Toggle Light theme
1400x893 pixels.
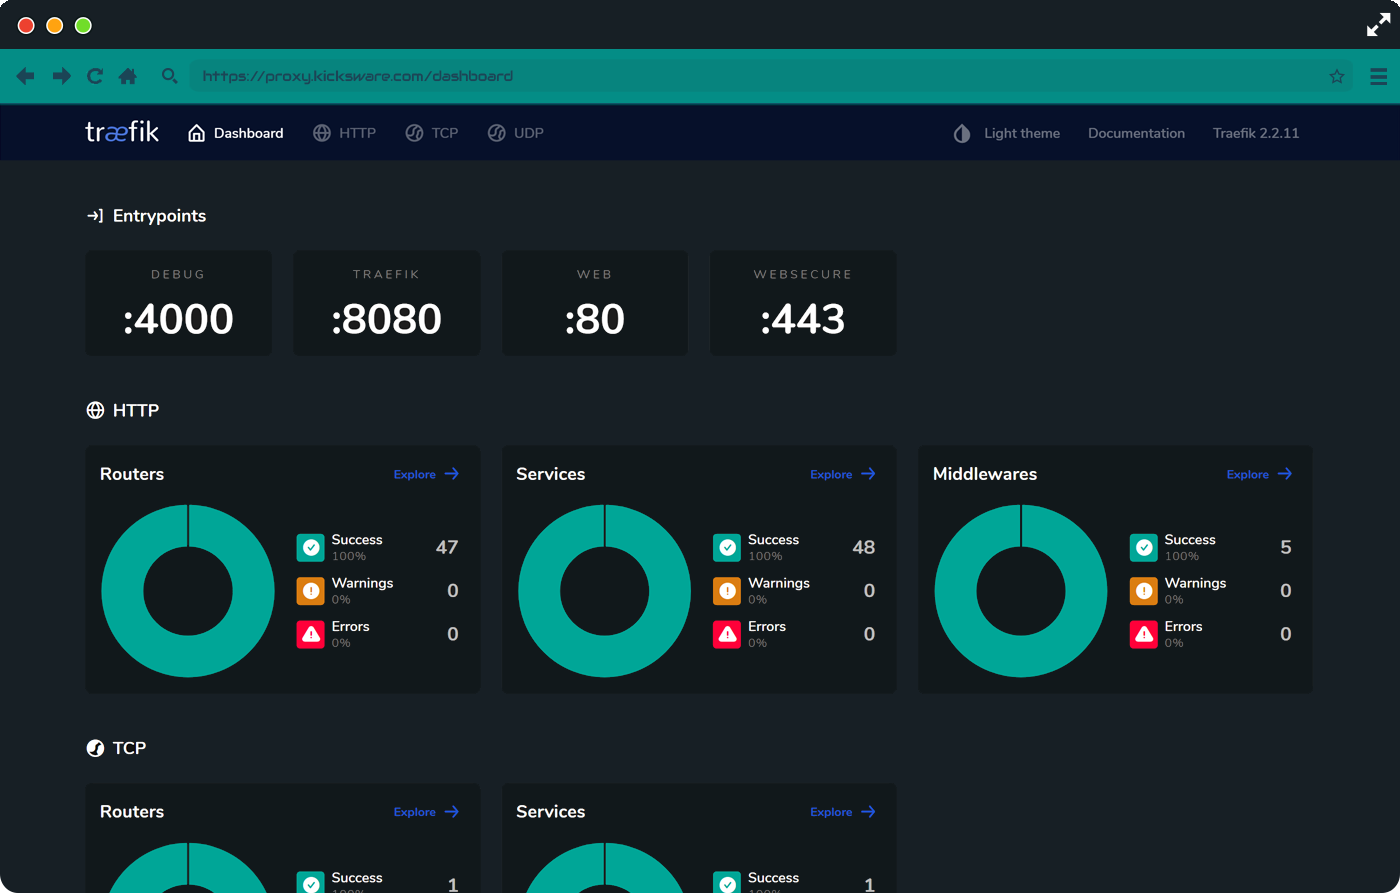[x=1006, y=133]
